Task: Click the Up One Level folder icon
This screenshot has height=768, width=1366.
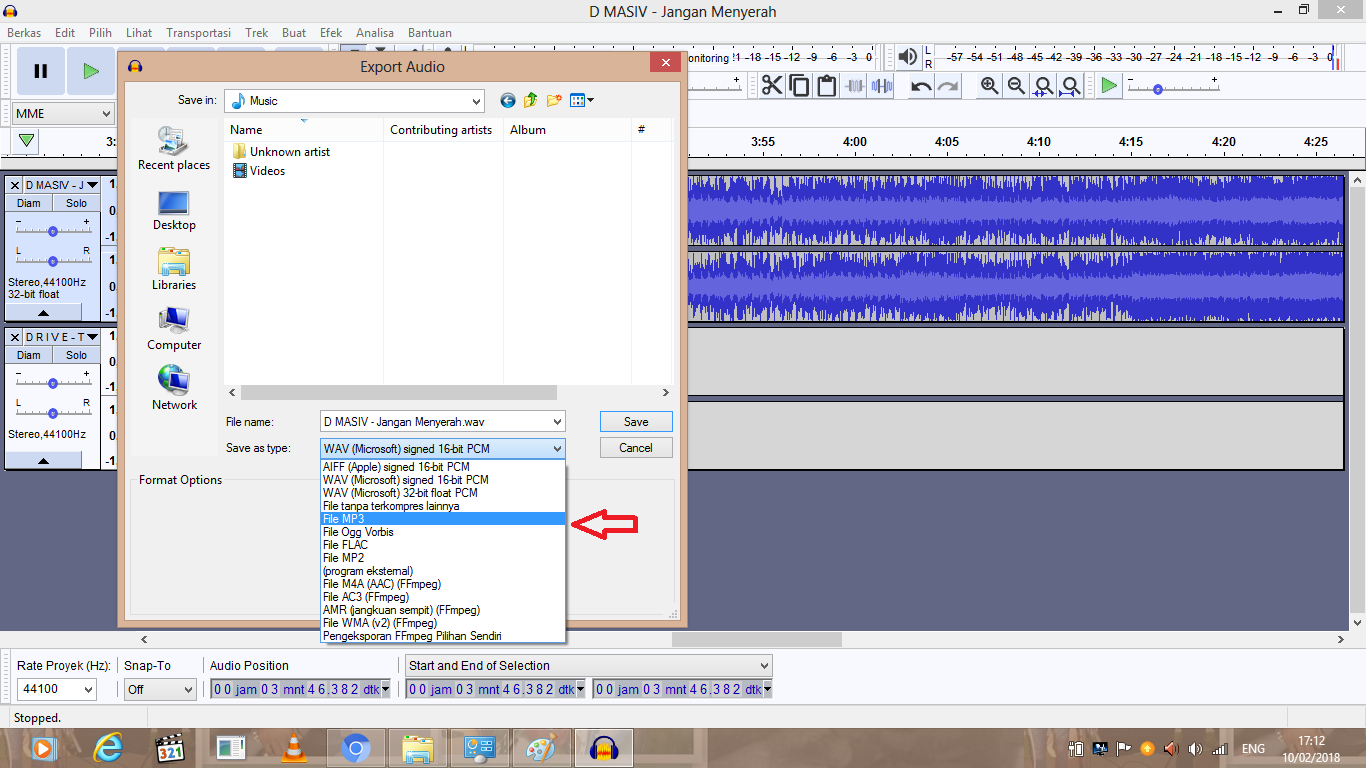Action: click(x=530, y=100)
